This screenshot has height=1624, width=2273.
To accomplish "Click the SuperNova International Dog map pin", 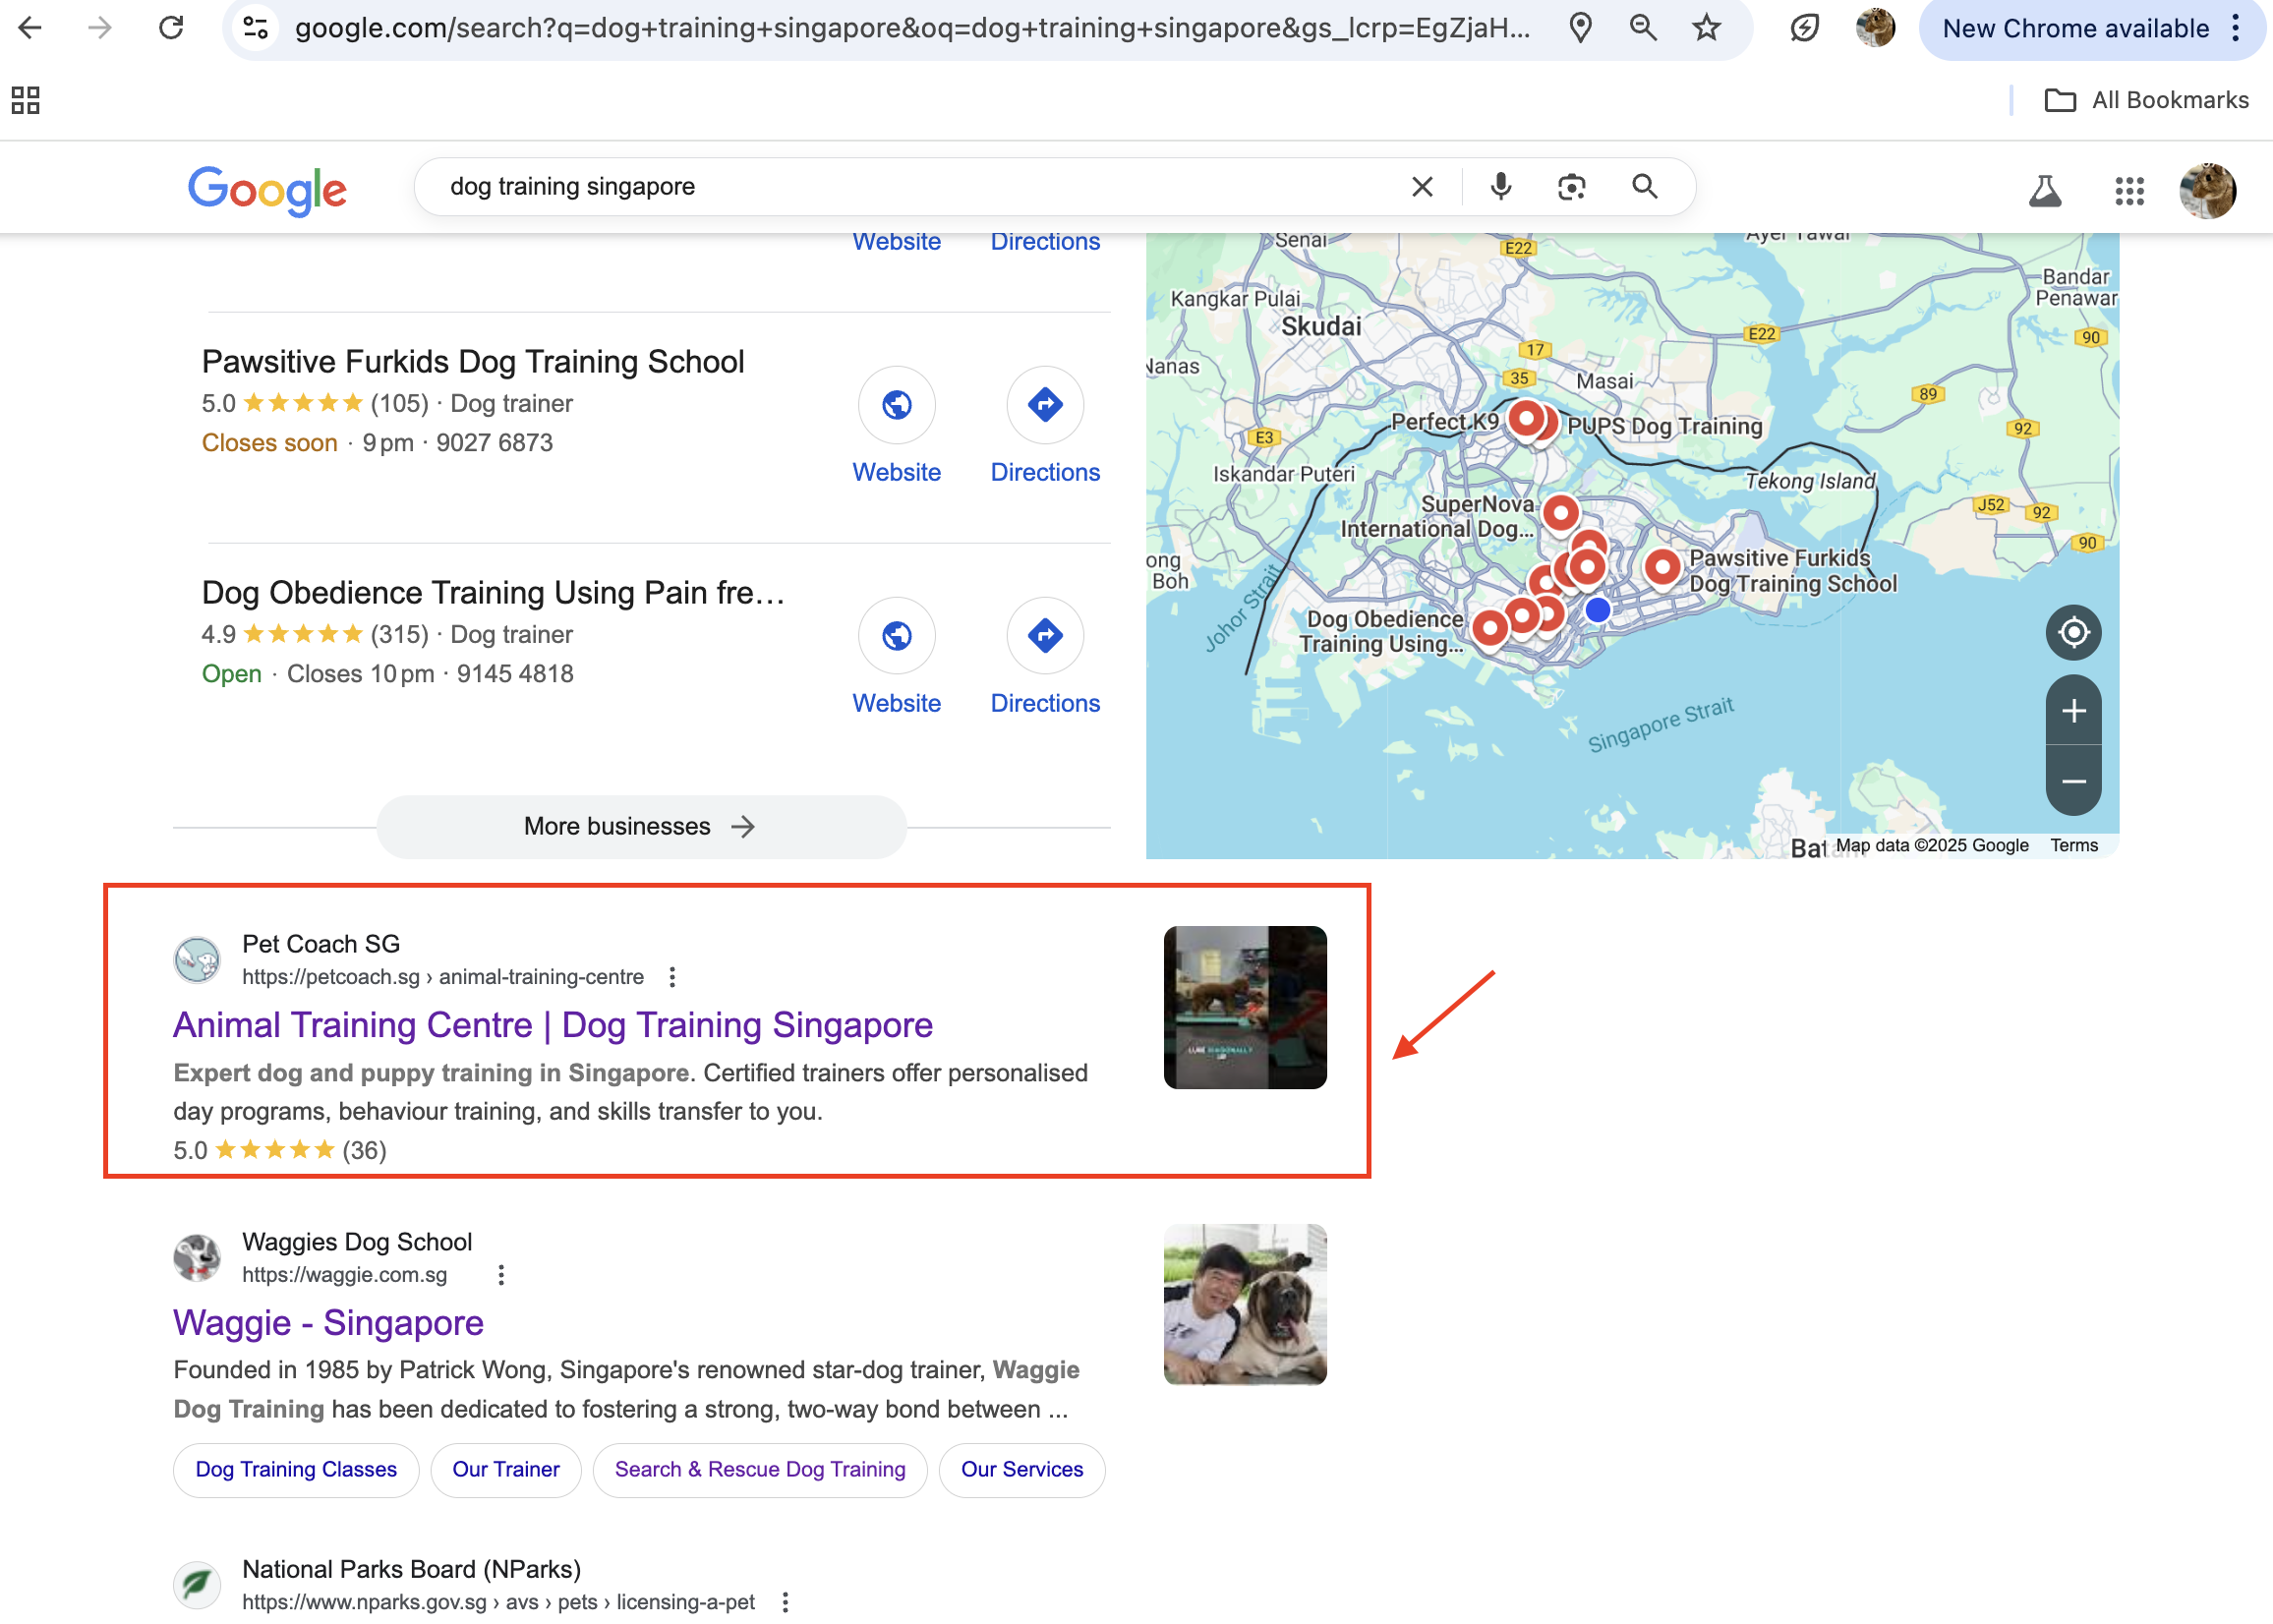I will coord(1560,513).
